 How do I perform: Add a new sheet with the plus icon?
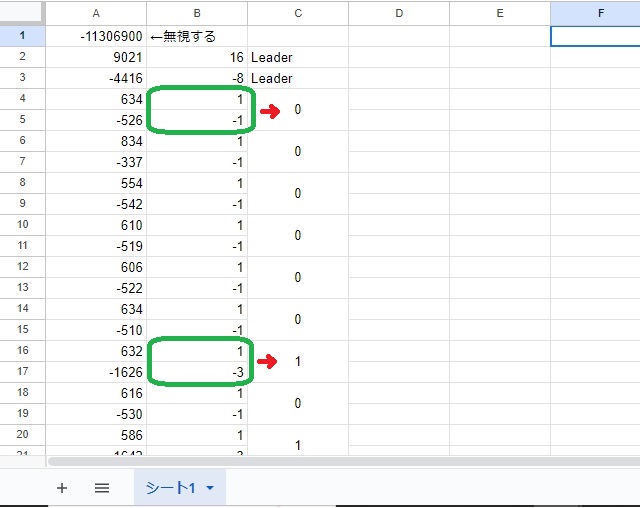click(62, 488)
